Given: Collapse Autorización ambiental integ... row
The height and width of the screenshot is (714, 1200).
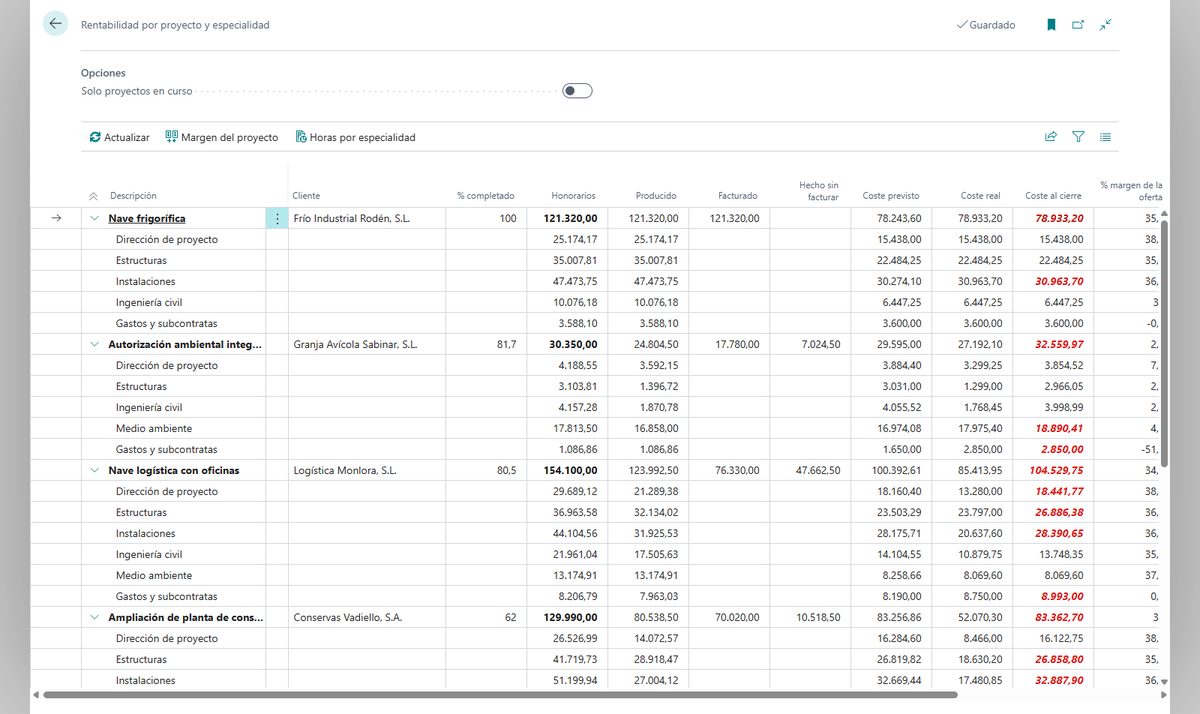Looking at the screenshot, I should click(x=94, y=344).
